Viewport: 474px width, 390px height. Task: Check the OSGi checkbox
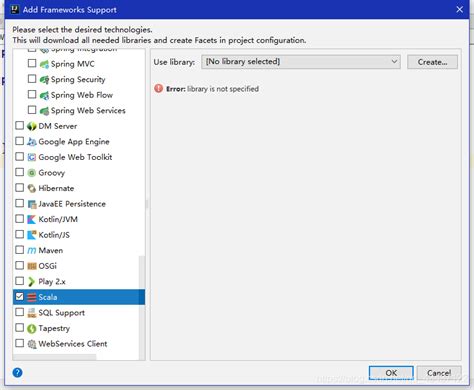pos(20,265)
